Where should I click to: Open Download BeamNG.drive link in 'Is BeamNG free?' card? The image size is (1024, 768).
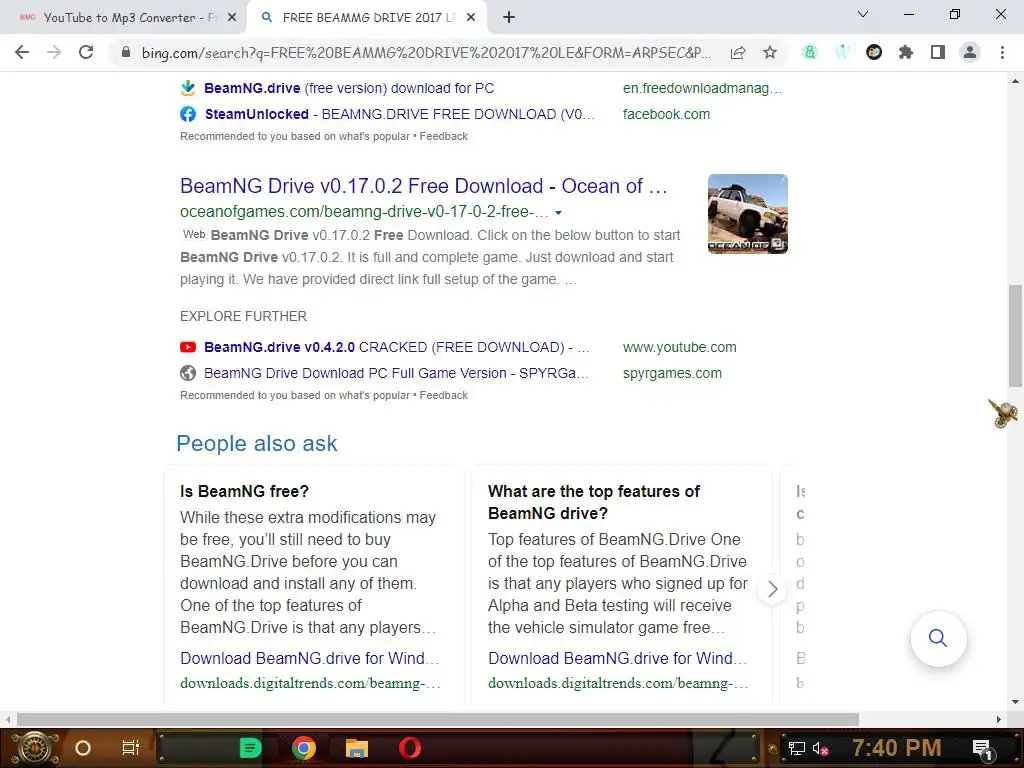(310, 658)
